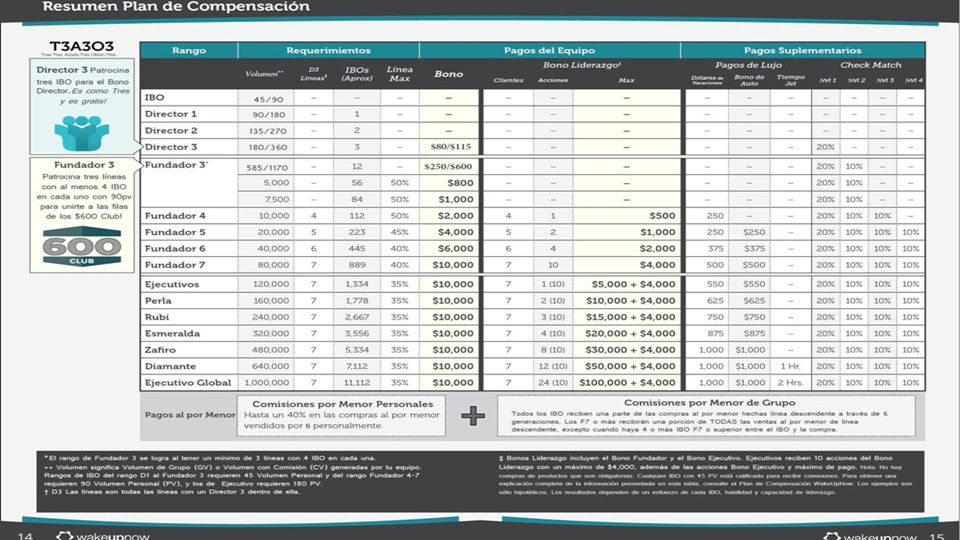Click the Director 3 people group icon
Viewport: 960px width, 540px height.
tap(81, 132)
